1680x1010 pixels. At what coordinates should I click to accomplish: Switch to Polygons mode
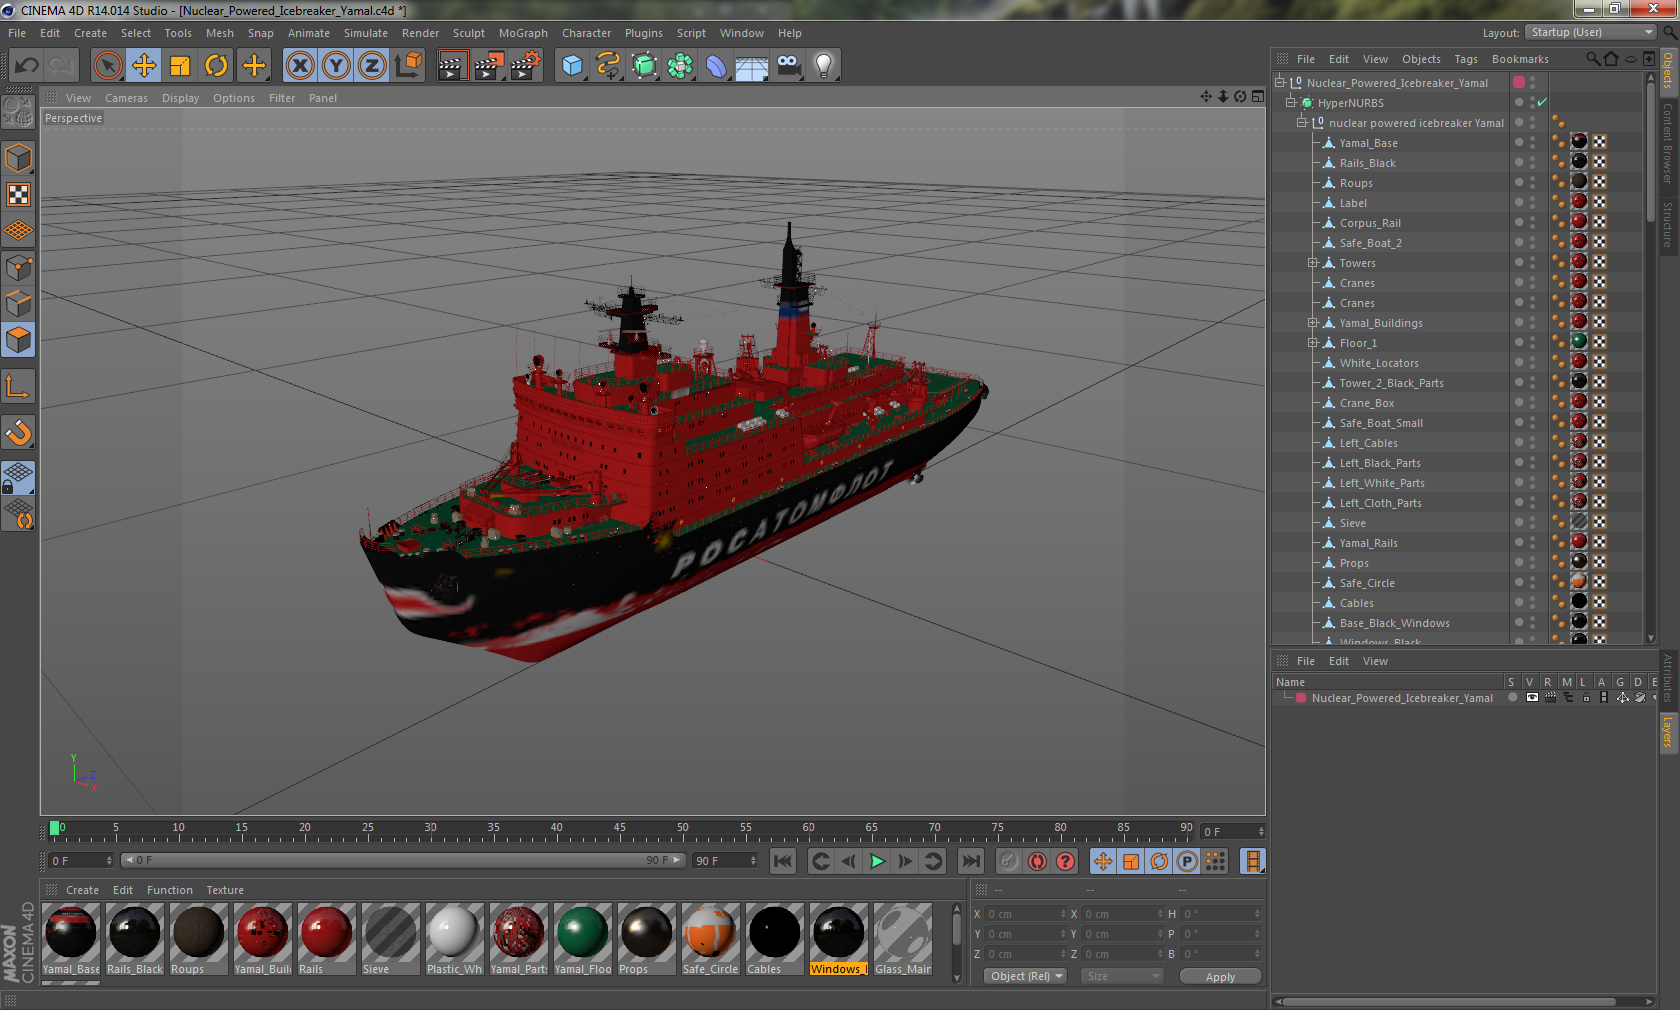(x=18, y=340)
